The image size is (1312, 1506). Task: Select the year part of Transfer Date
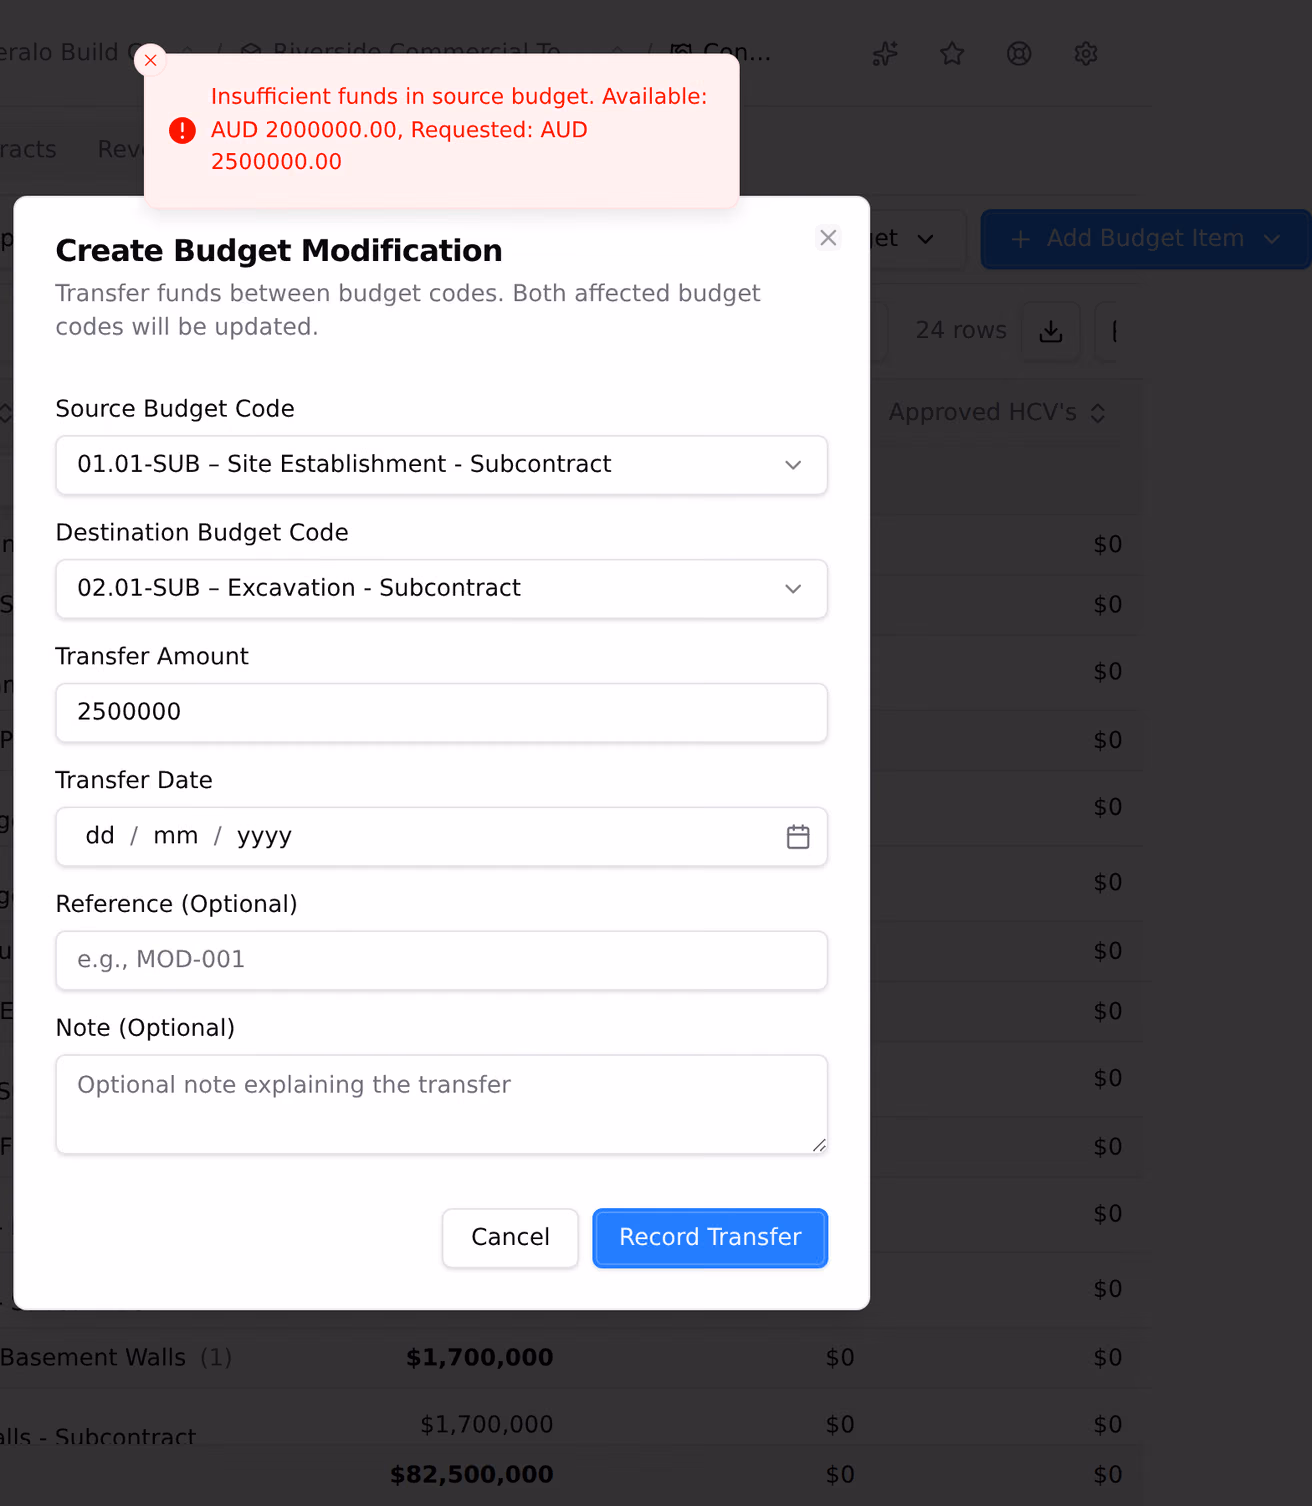264,836
